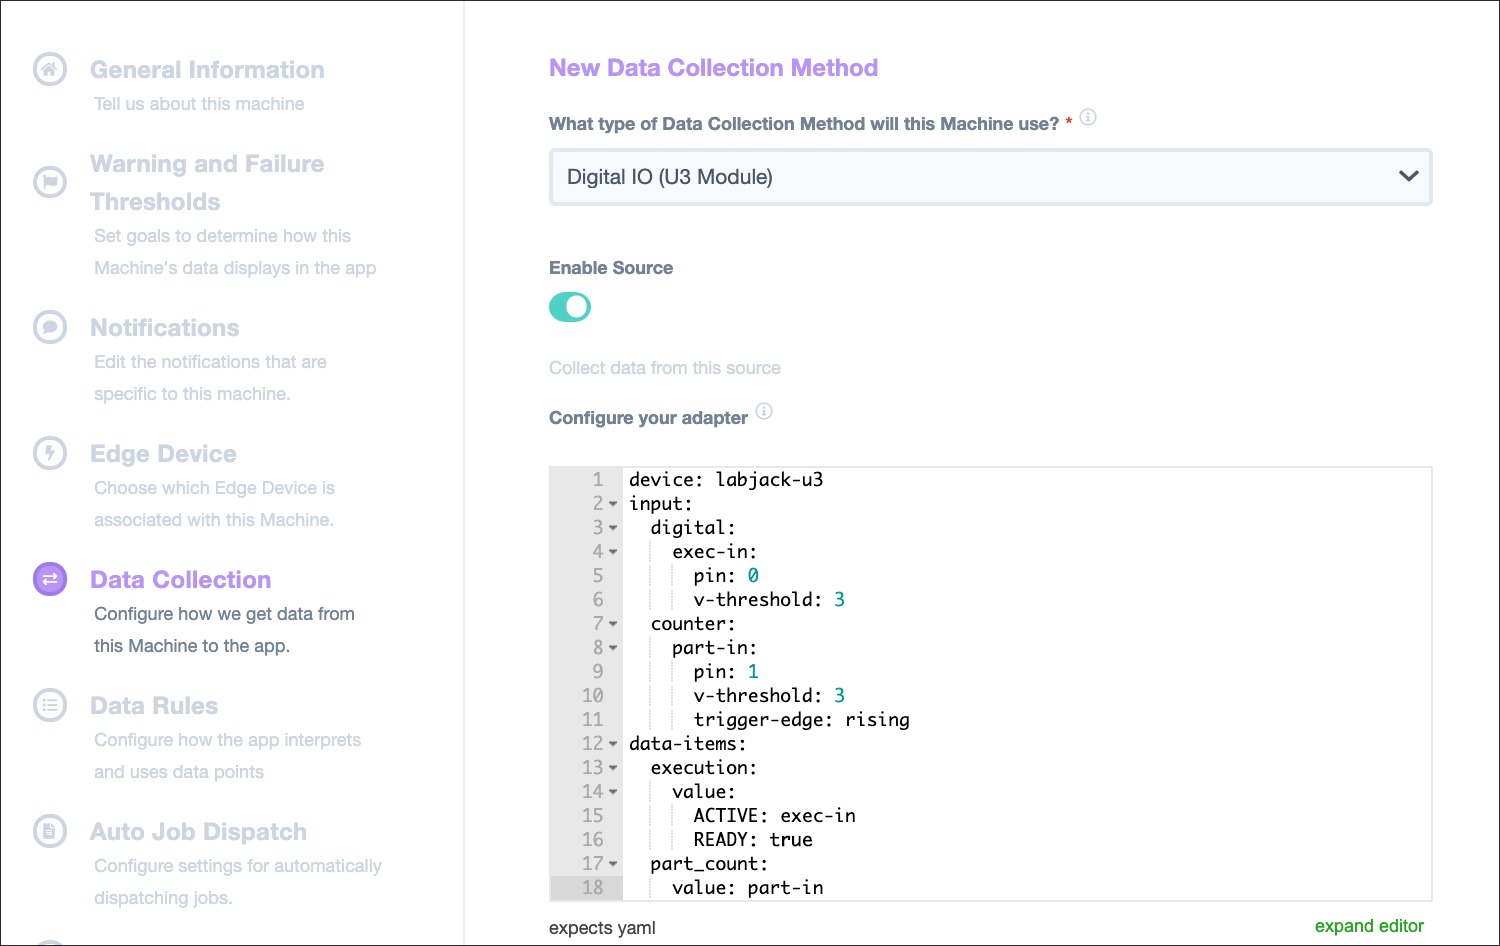Go to Warning and Failure Thresholds step

click(x=207, y=183)
